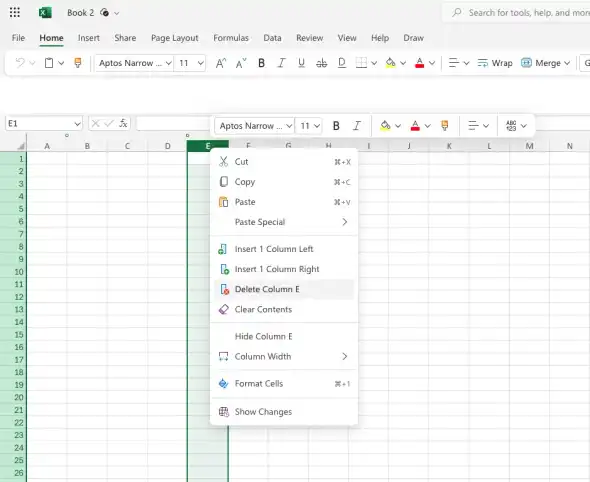Apply the ribbon fill color bucket
The image size is (590, 482).
click(x=391, y=63)
